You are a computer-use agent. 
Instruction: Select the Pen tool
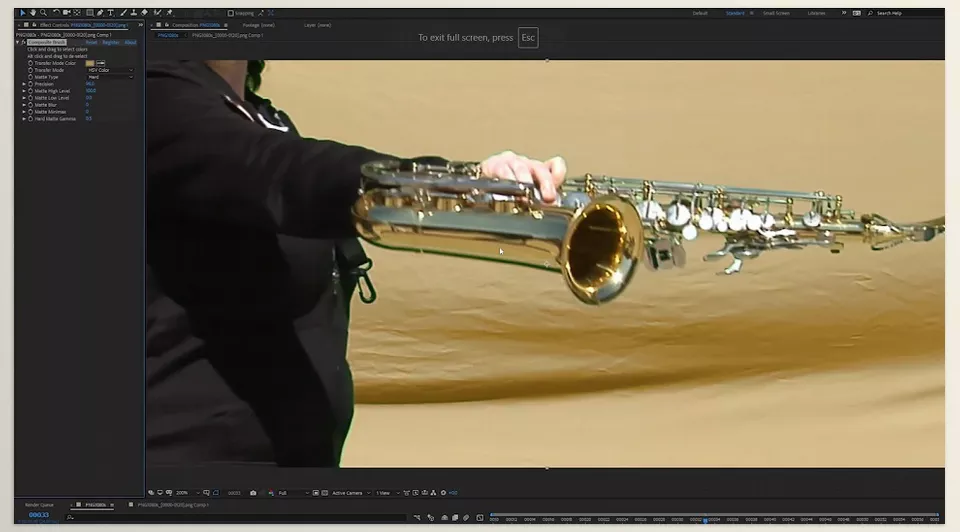pyautogui.click(x=100, y=13)
